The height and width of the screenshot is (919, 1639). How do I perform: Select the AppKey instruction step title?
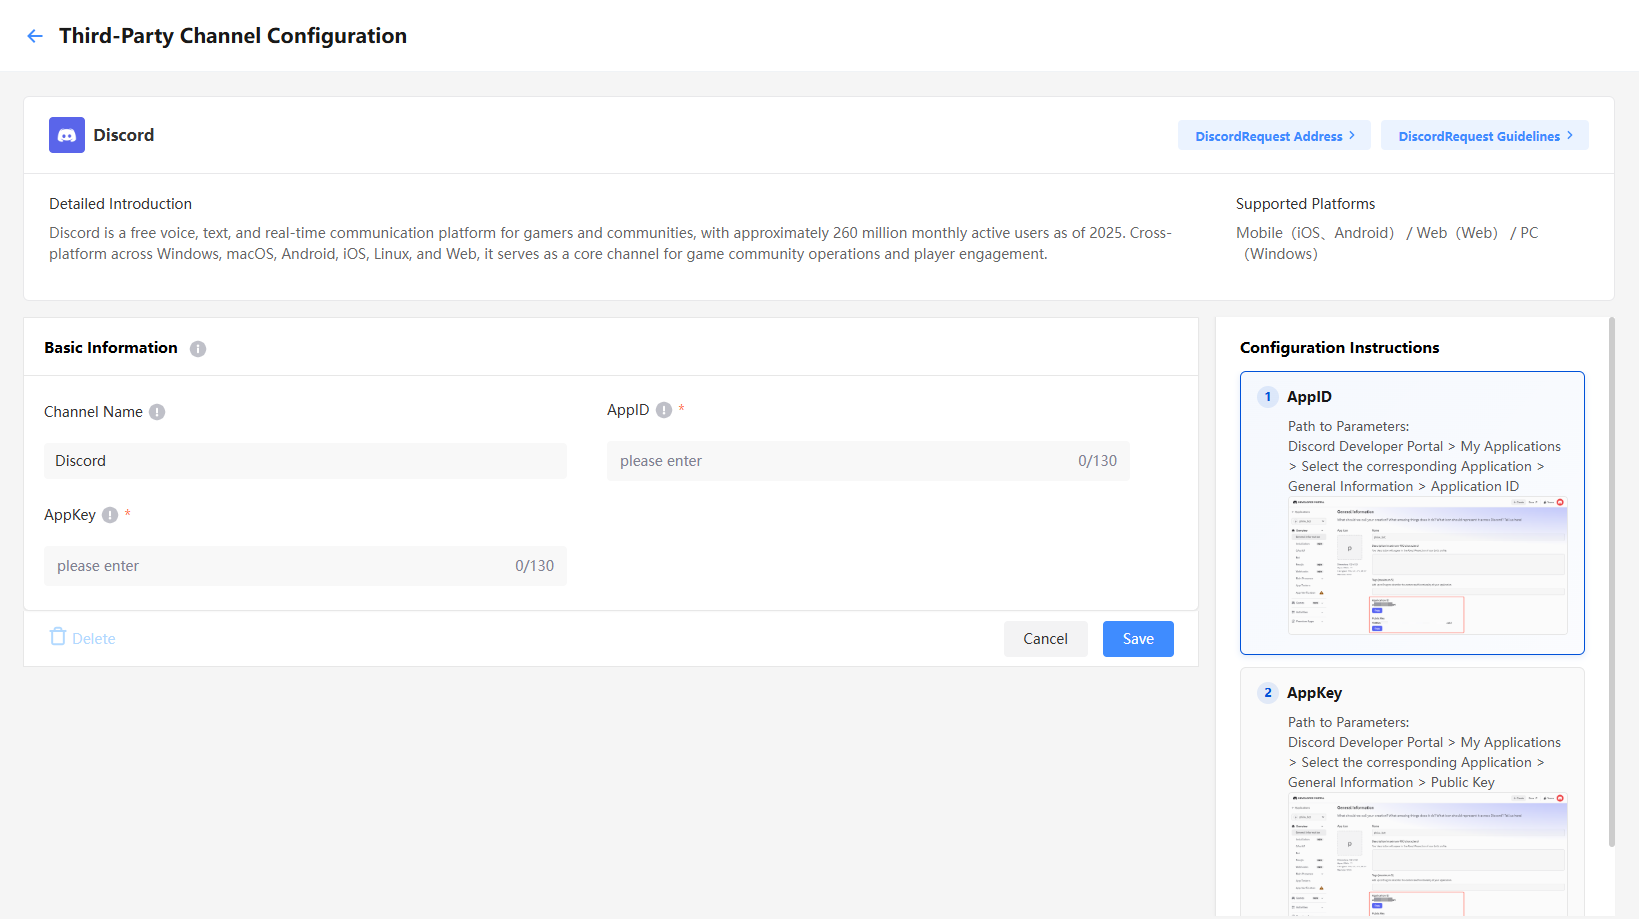tap(1314, 693)
